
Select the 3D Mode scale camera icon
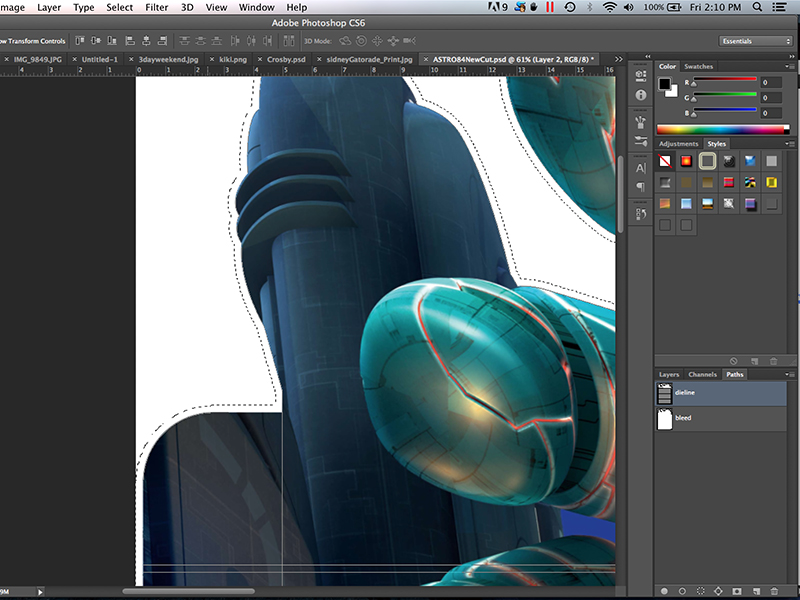click(x=409, y=41)
